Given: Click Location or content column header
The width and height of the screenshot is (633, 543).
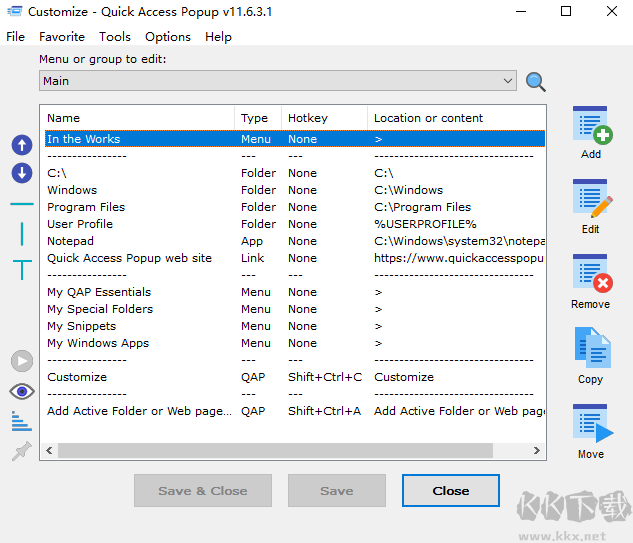Looking at the screenshot, I should [x=456, y=118].
